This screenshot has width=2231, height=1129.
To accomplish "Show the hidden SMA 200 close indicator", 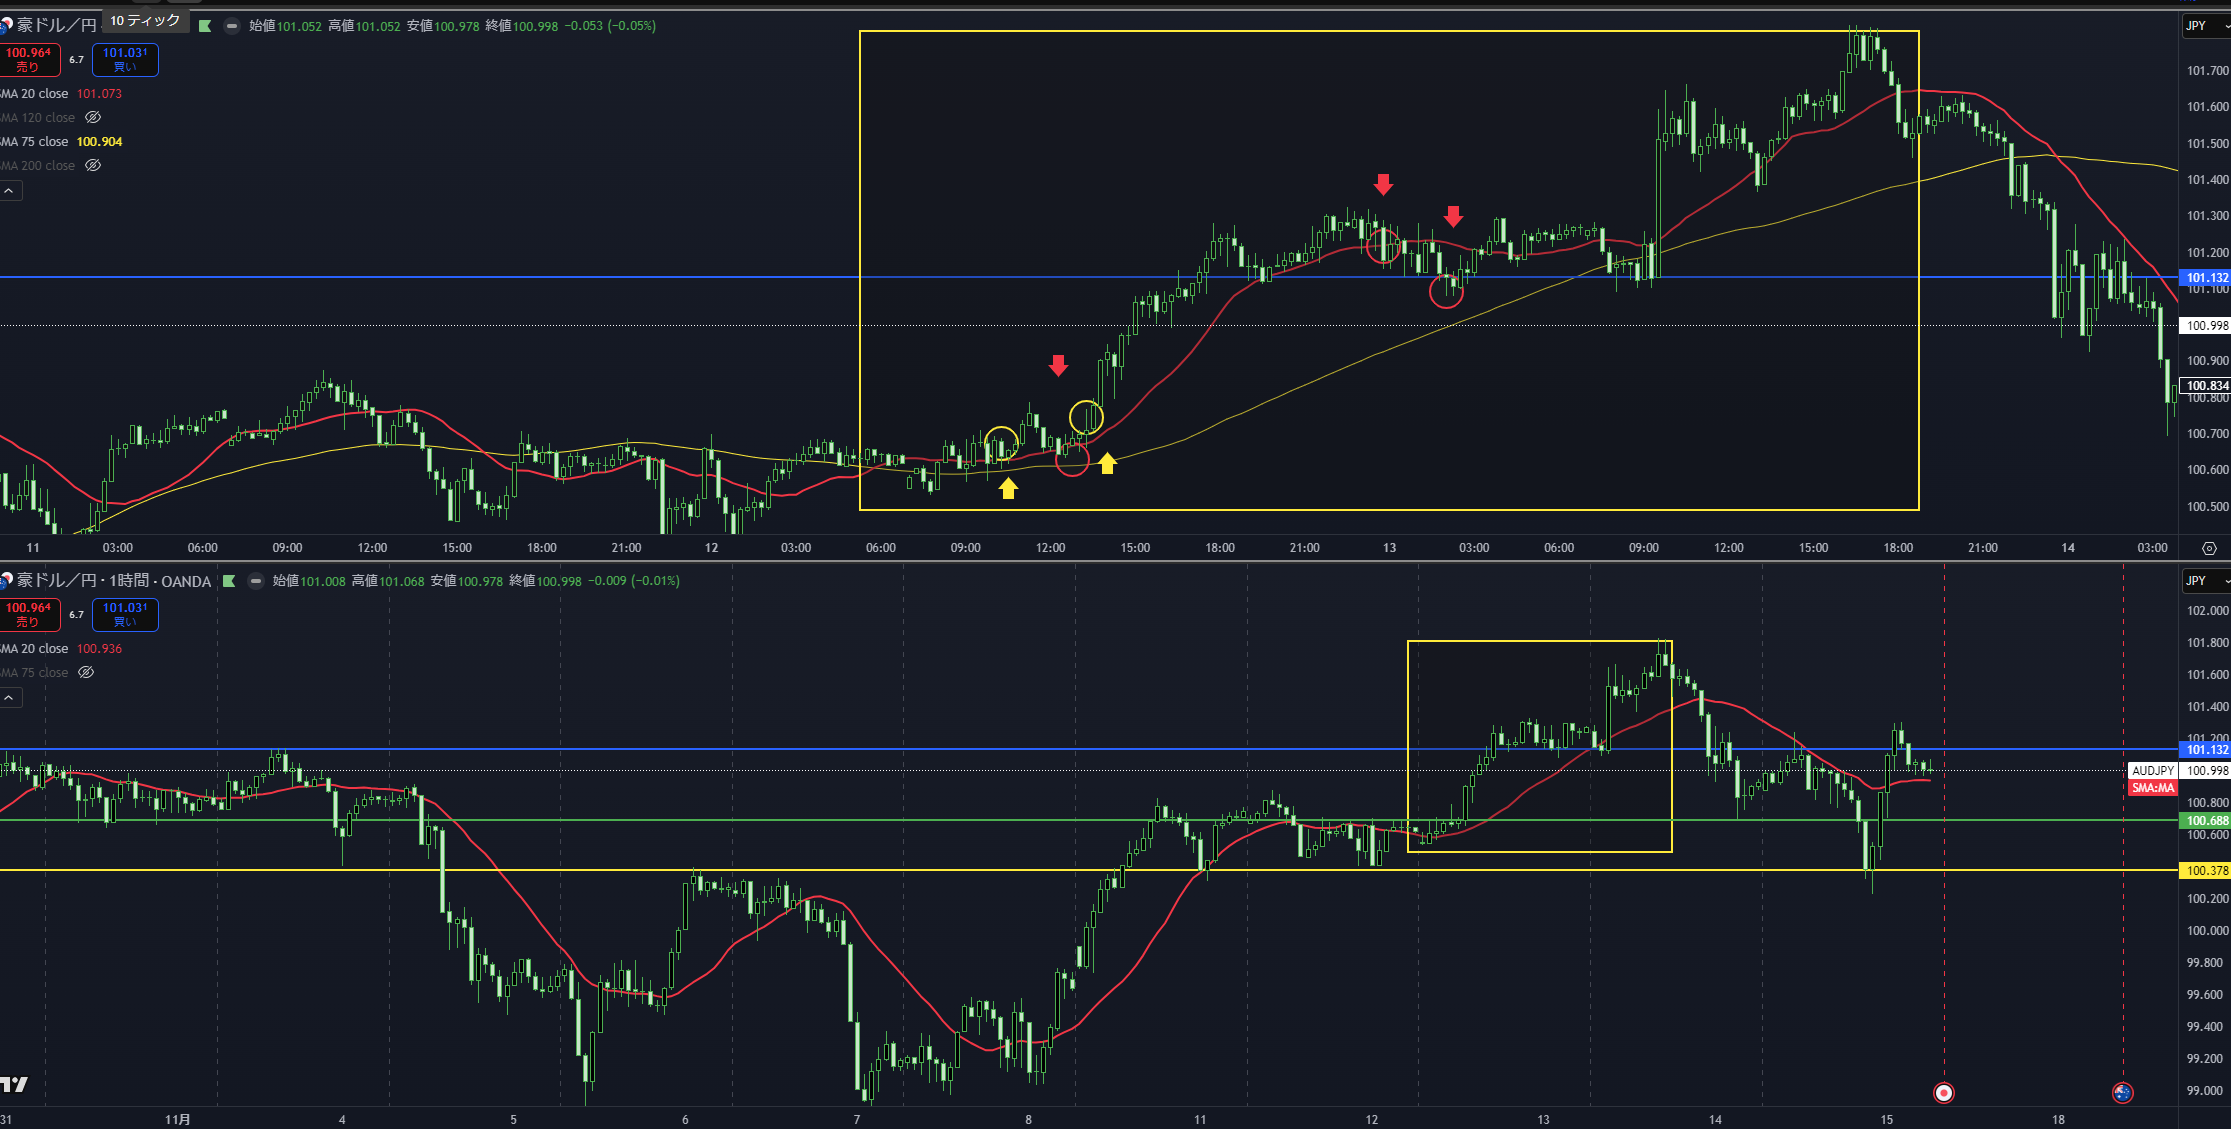I will pos(93,166).
